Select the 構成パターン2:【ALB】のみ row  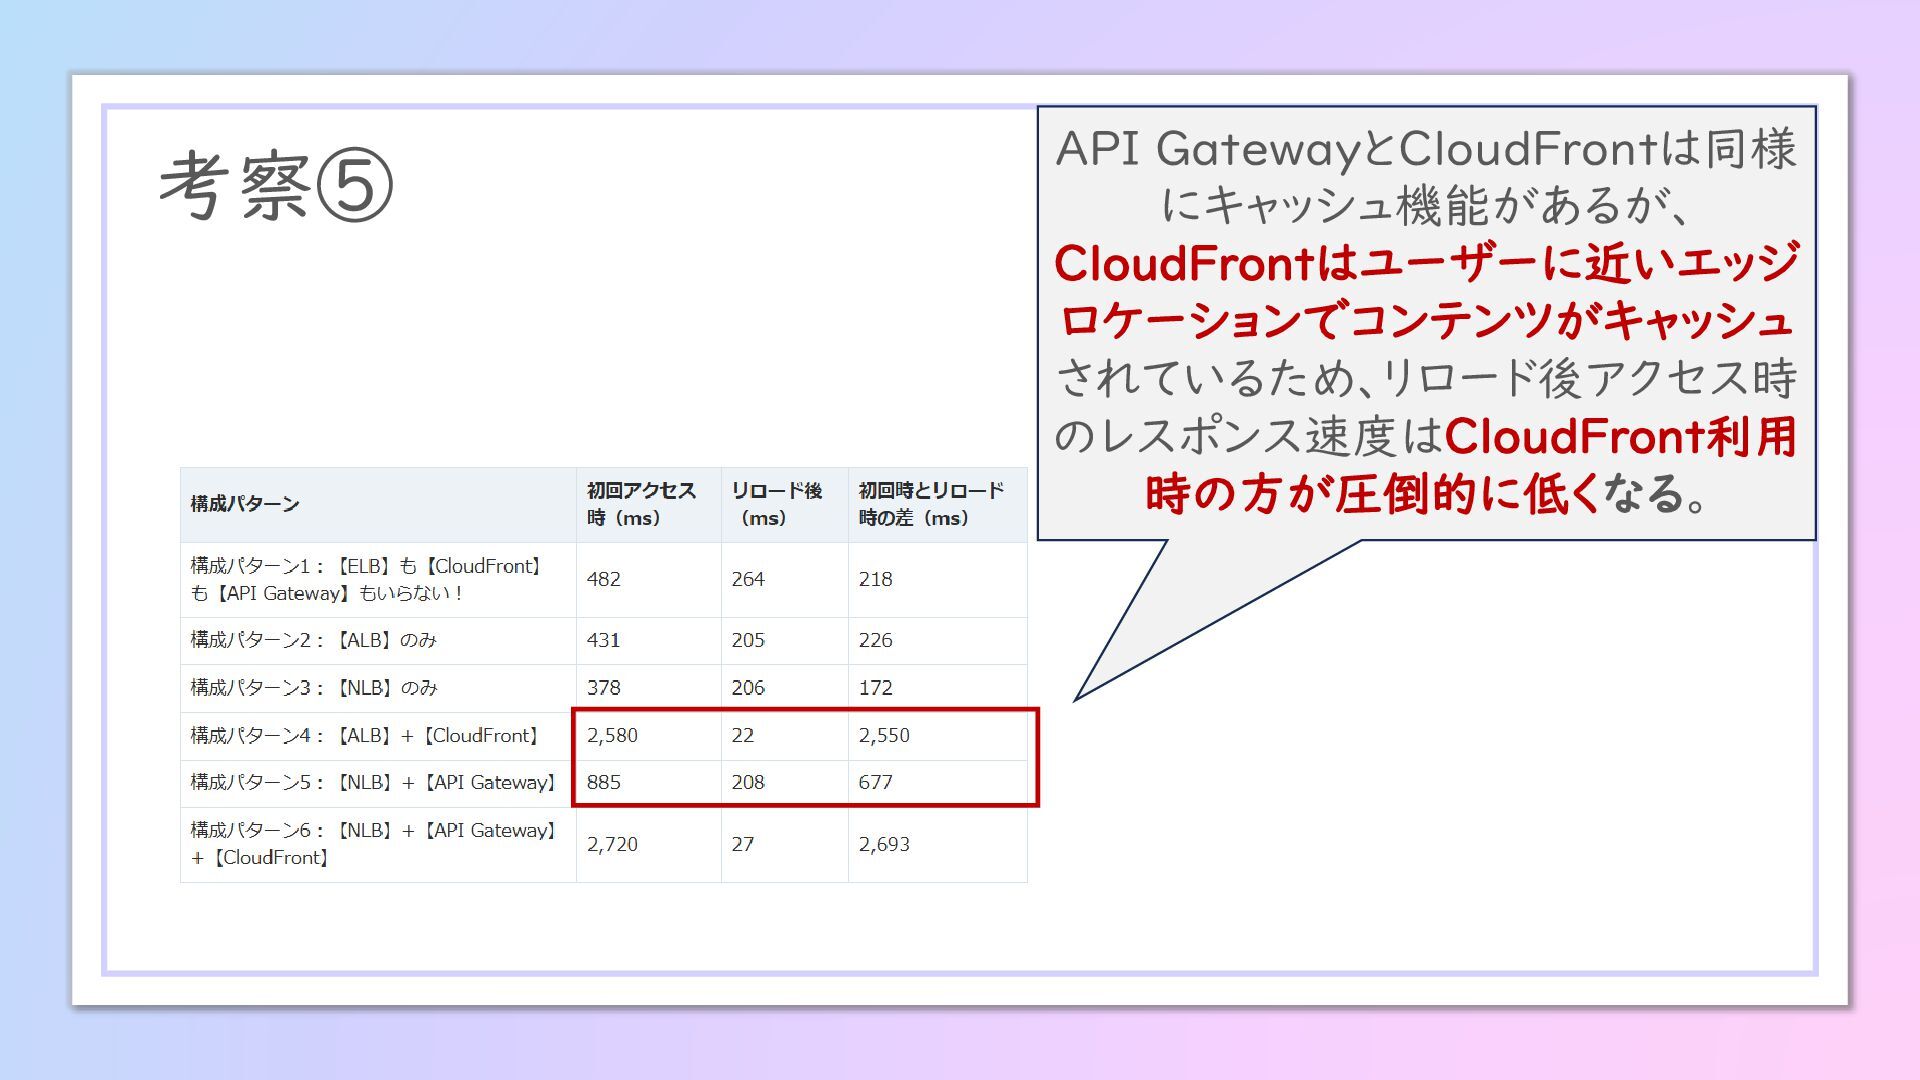(x=314, y=640)
